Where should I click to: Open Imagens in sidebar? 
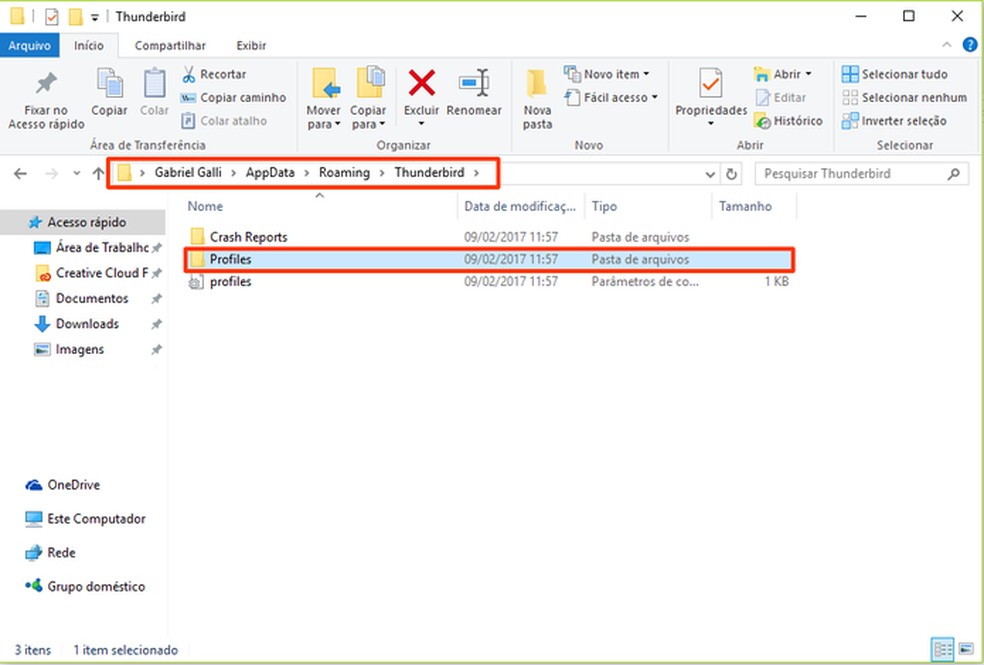pyautogui.click(x=70, y=349)
